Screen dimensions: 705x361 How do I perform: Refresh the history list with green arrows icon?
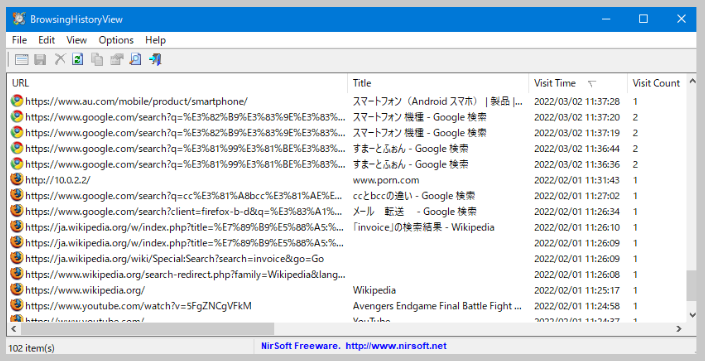click(78, 59)
